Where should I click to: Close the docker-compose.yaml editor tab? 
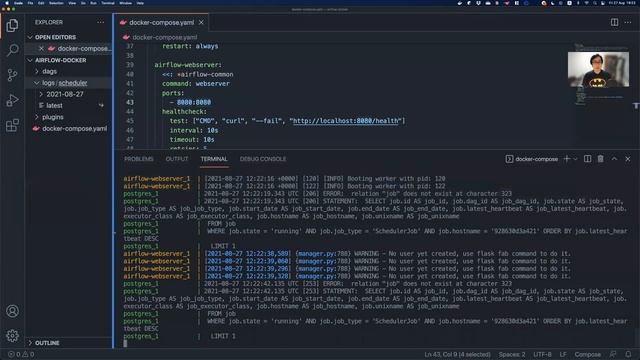(201, 22)
